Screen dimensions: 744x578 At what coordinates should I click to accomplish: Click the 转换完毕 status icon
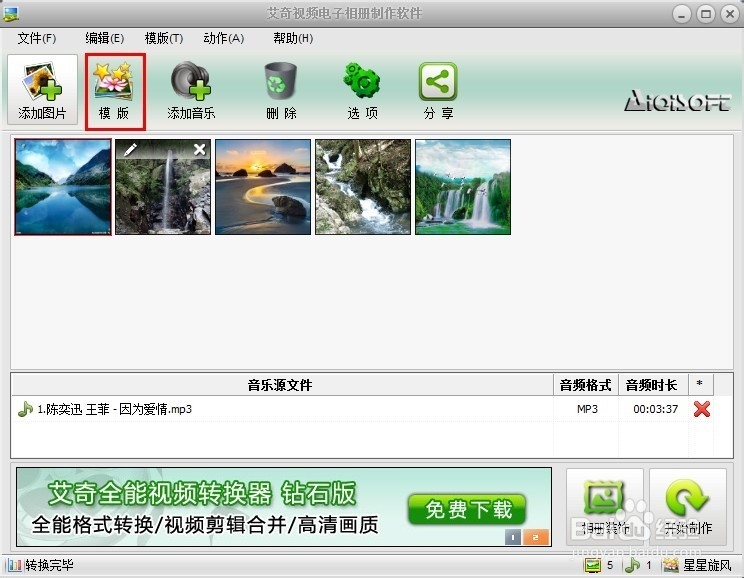pos(14,565)
